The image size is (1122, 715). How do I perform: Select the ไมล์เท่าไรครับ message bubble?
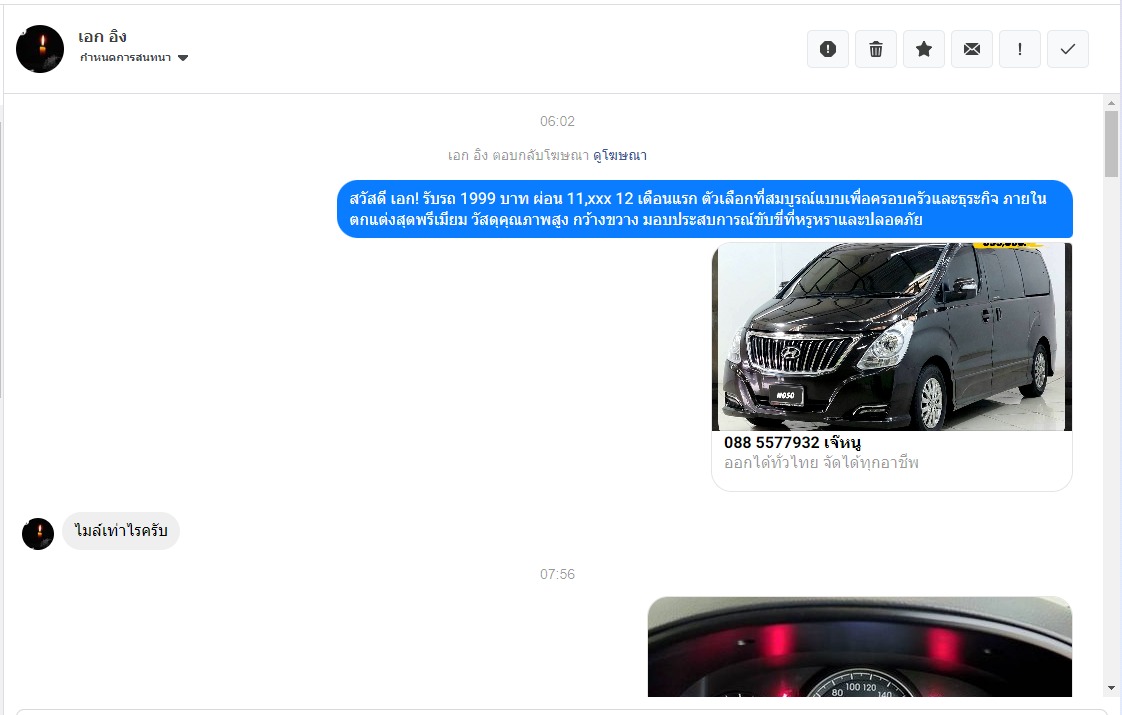121,531
